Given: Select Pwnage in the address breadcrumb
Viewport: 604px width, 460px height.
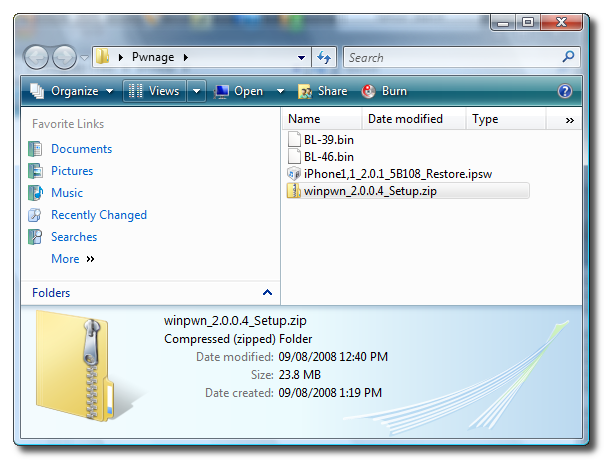Looking at the screenshot, I should coord(153,57).
